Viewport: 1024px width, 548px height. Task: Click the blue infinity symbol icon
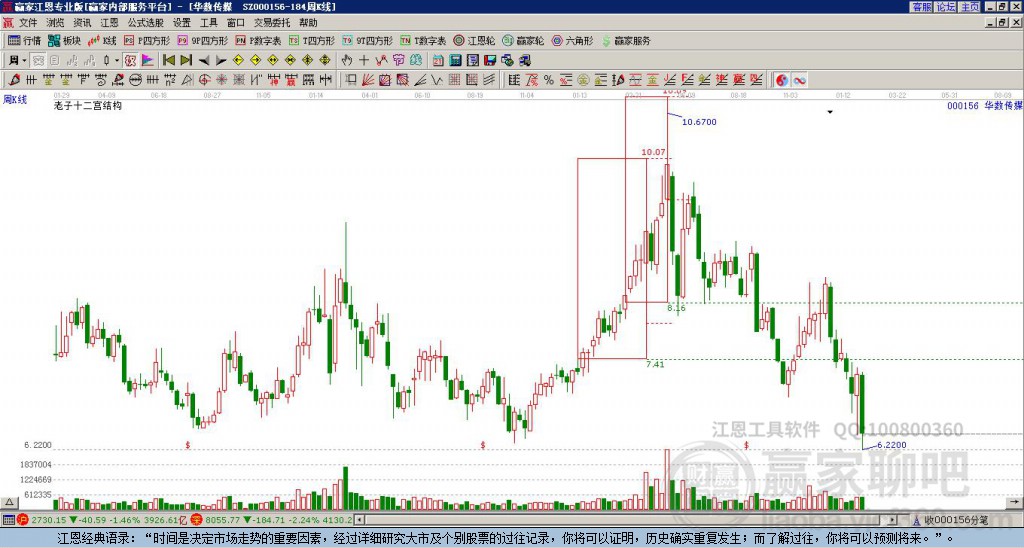799,80
